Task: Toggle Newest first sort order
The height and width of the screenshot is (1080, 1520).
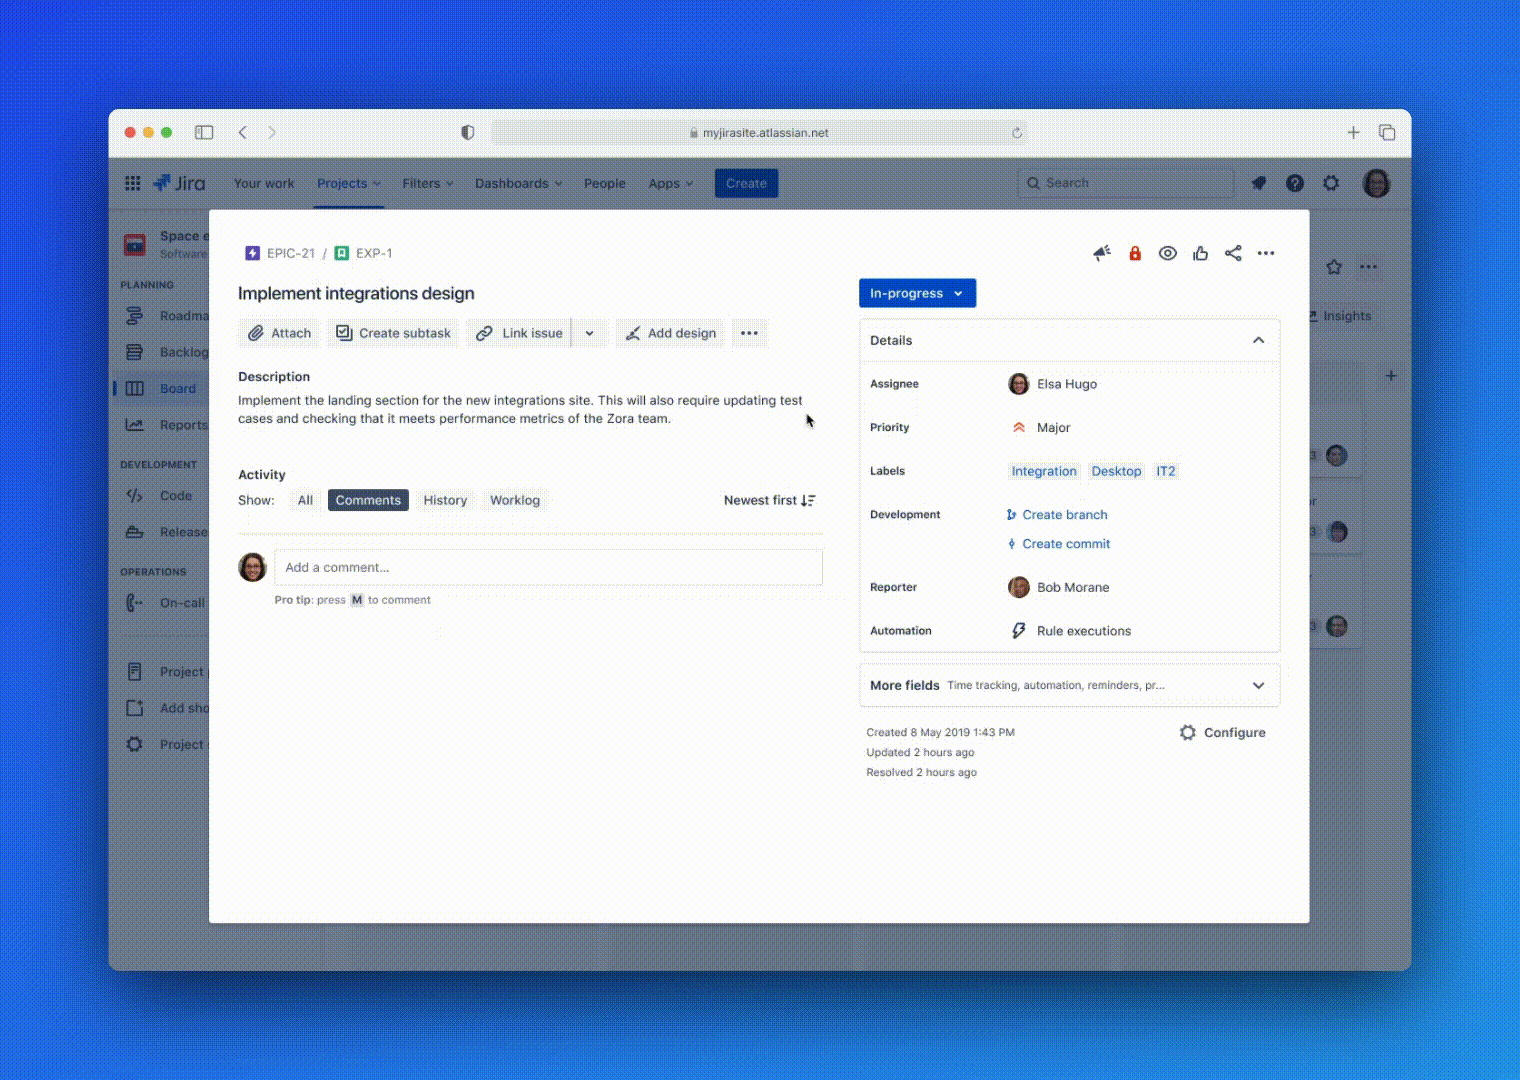Action: click(769, 500)
